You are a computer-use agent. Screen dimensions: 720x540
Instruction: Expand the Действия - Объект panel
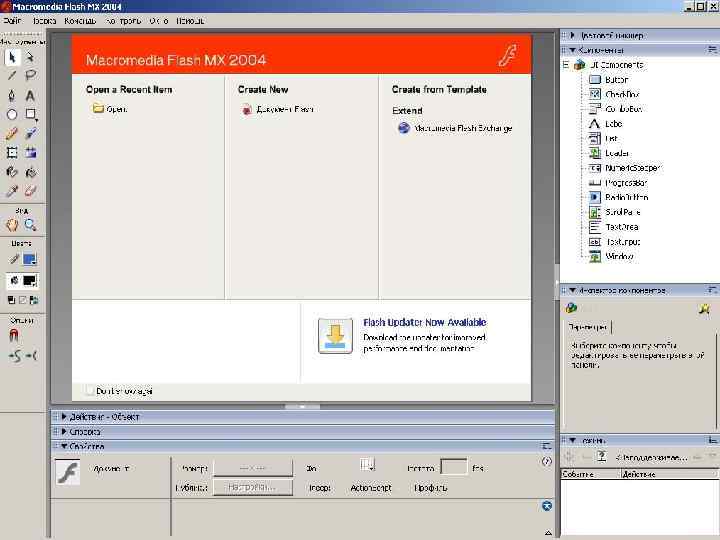64,416
